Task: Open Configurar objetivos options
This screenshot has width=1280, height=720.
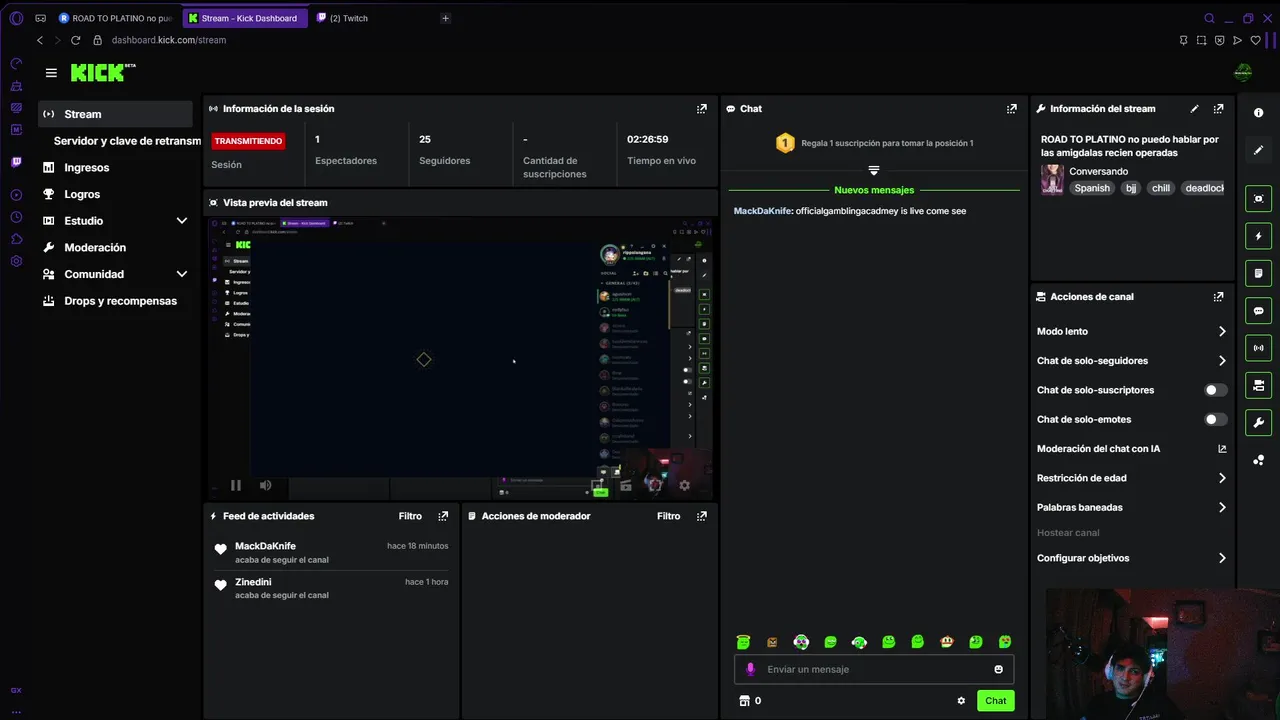Action: (1131, 559)
